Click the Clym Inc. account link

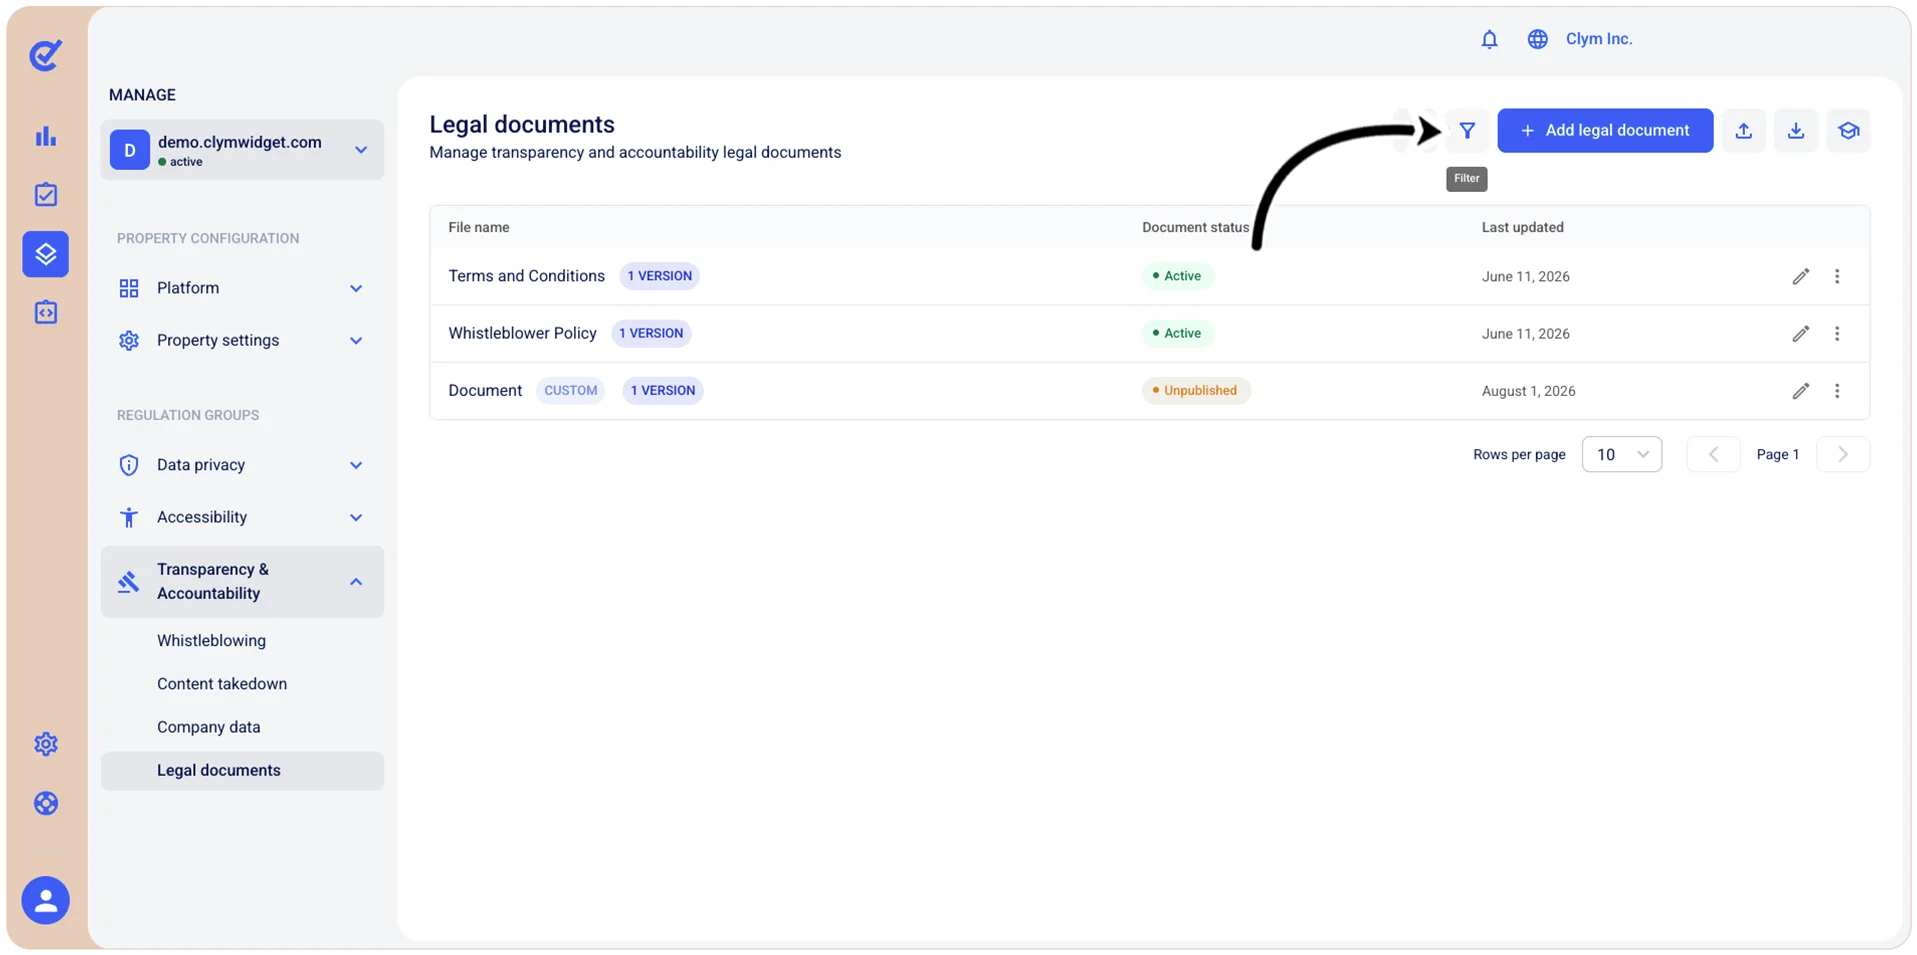[1598, 39]
